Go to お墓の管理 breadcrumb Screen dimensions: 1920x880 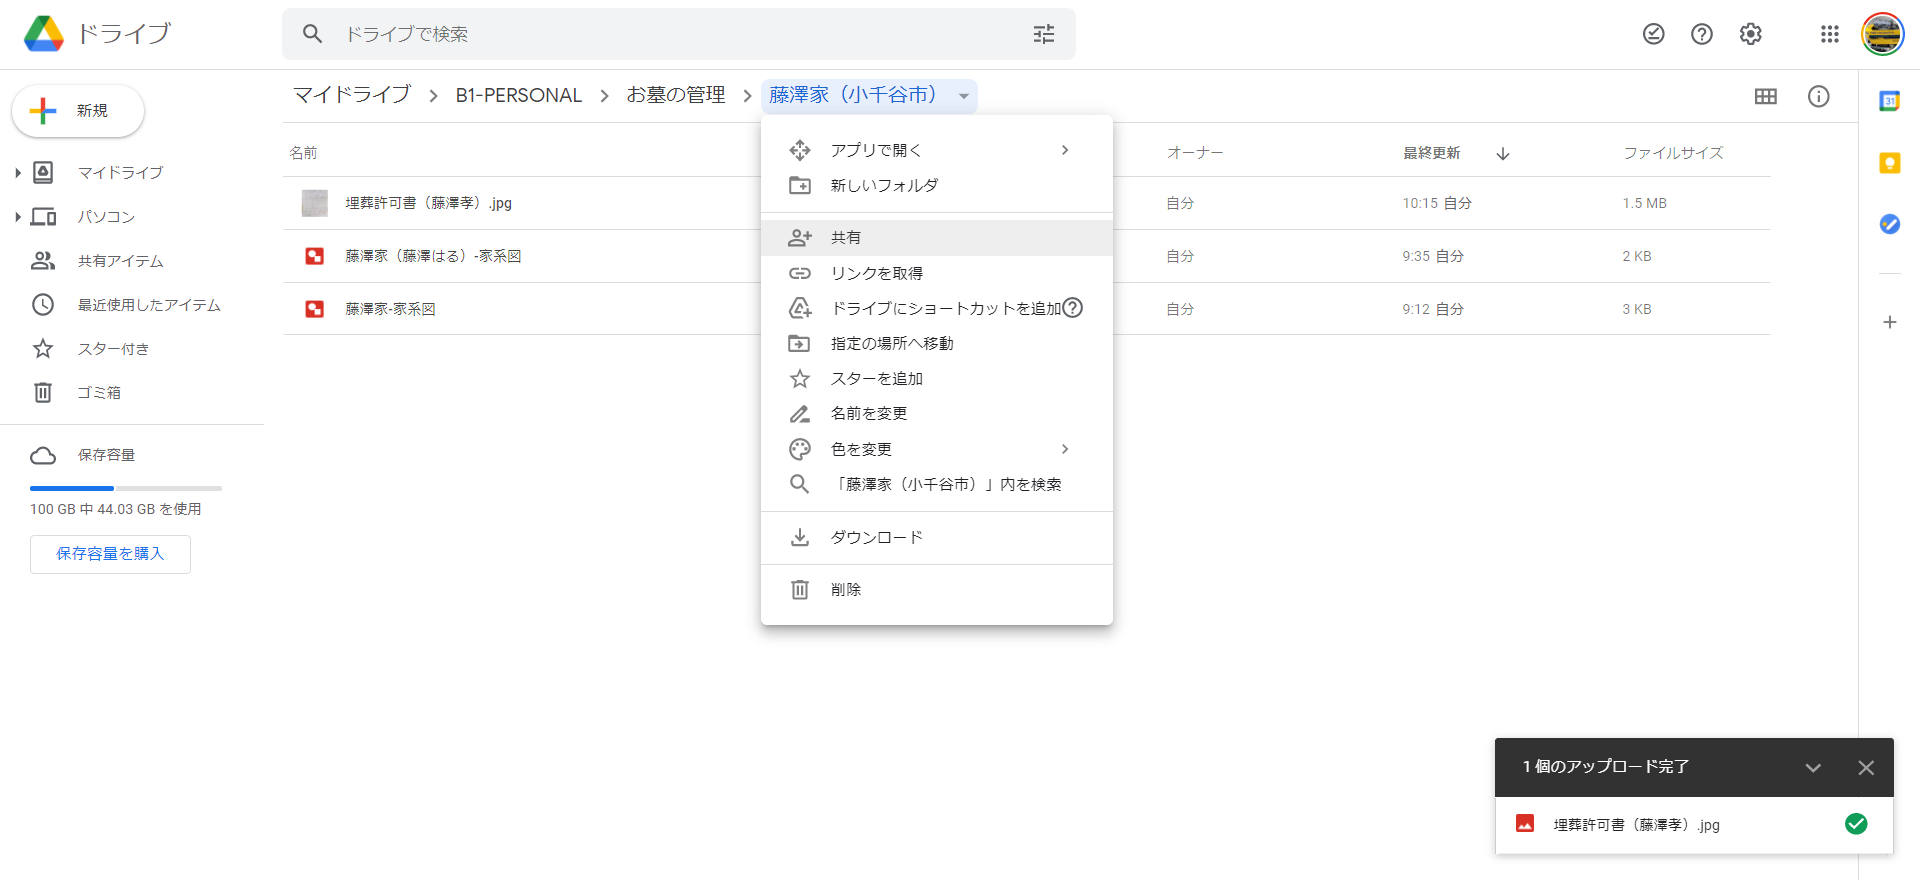(676, 95)
